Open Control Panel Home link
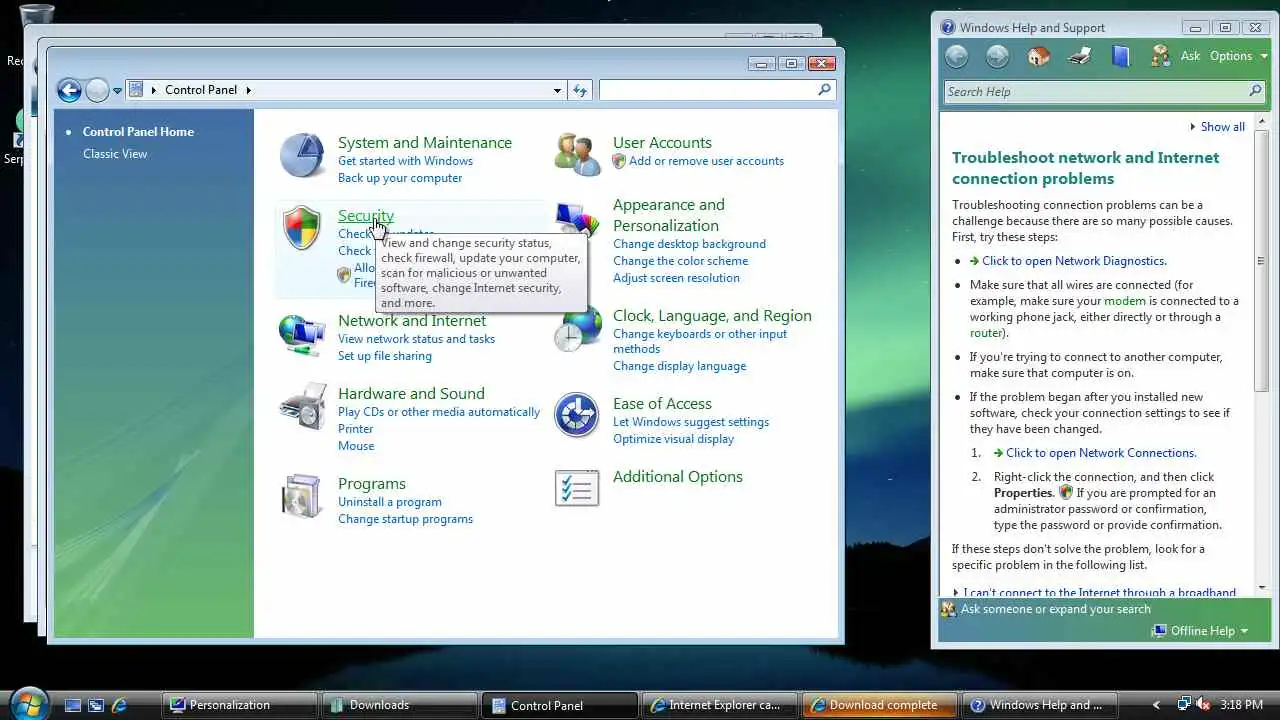This screenshot has height=720, width=1280. click(138, 132)
